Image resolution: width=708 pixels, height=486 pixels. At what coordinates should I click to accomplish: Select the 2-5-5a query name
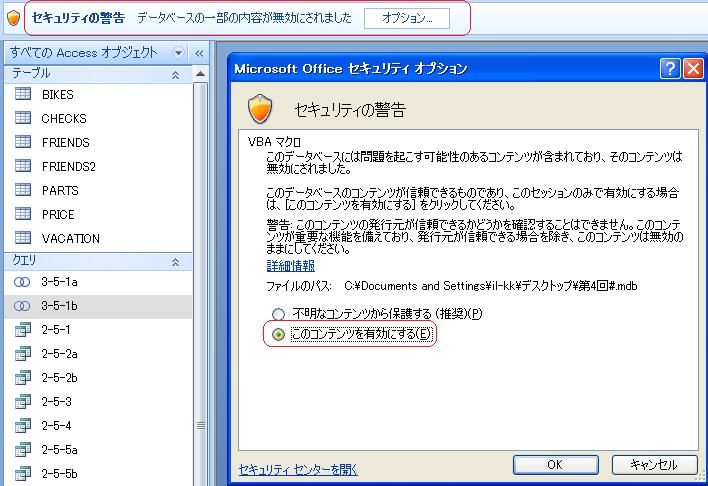point(59,449)
